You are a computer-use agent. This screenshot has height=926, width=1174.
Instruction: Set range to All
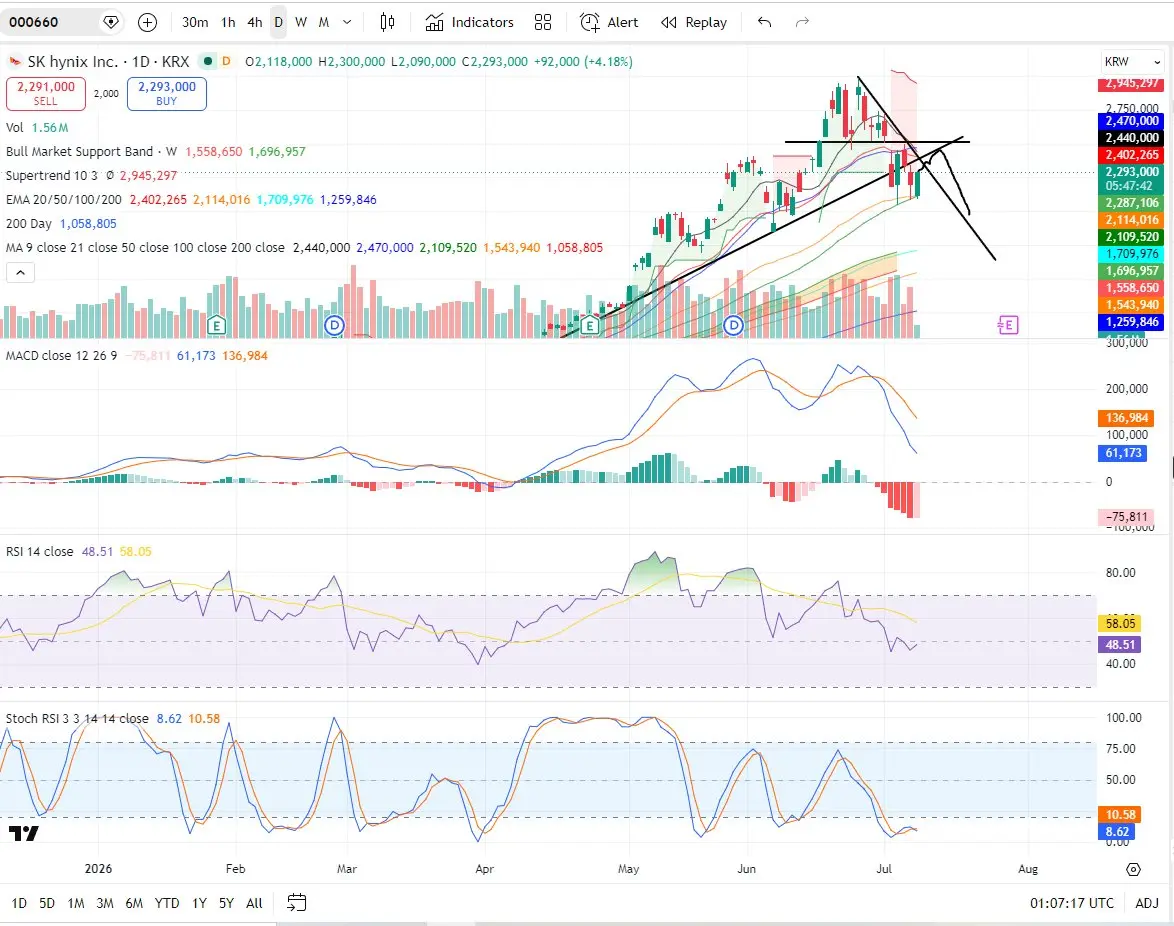[x=255, y=903]
